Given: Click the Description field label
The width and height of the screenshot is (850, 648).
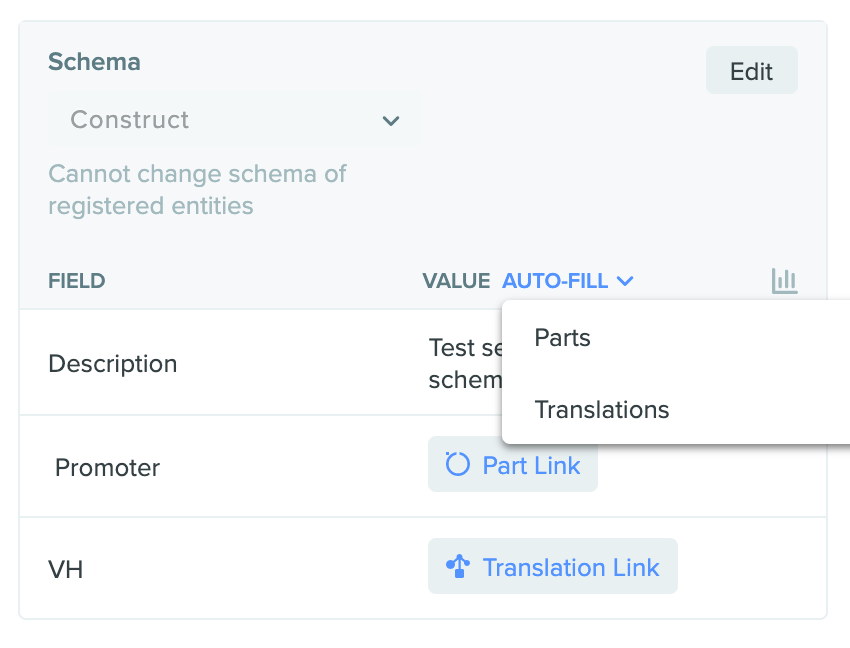Looking at the screenshot, I should [113, 364].
